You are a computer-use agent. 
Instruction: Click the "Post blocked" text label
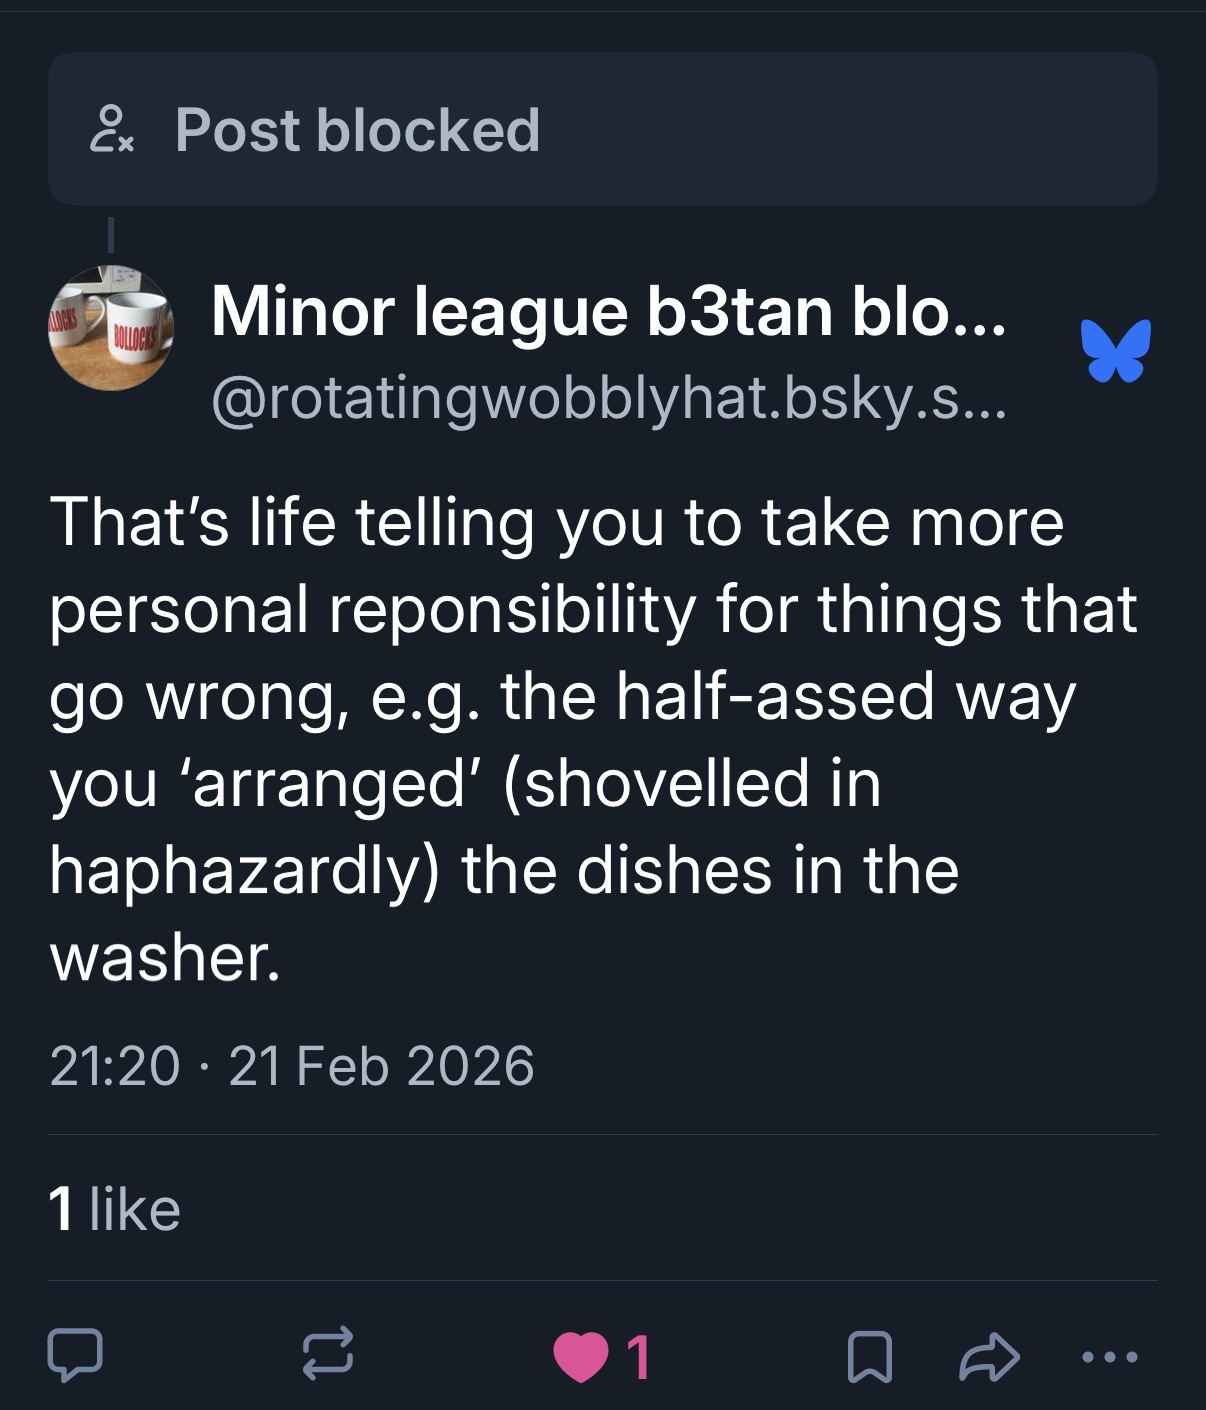357,130
